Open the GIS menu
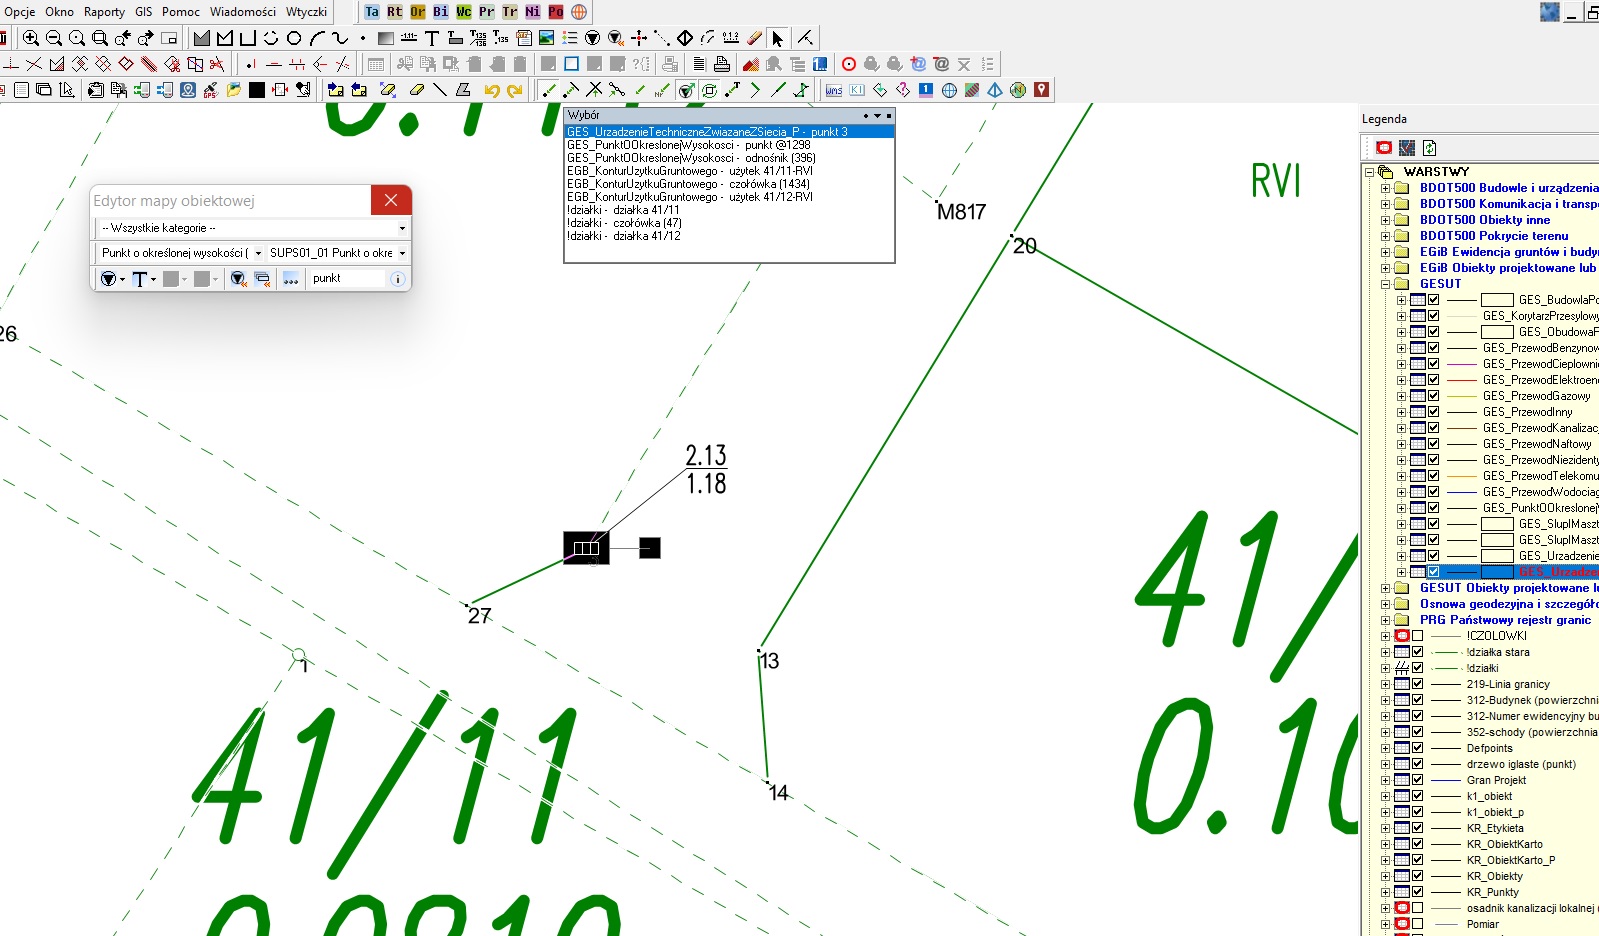Viewport: 1599px width, 936px height. (144, 12)
